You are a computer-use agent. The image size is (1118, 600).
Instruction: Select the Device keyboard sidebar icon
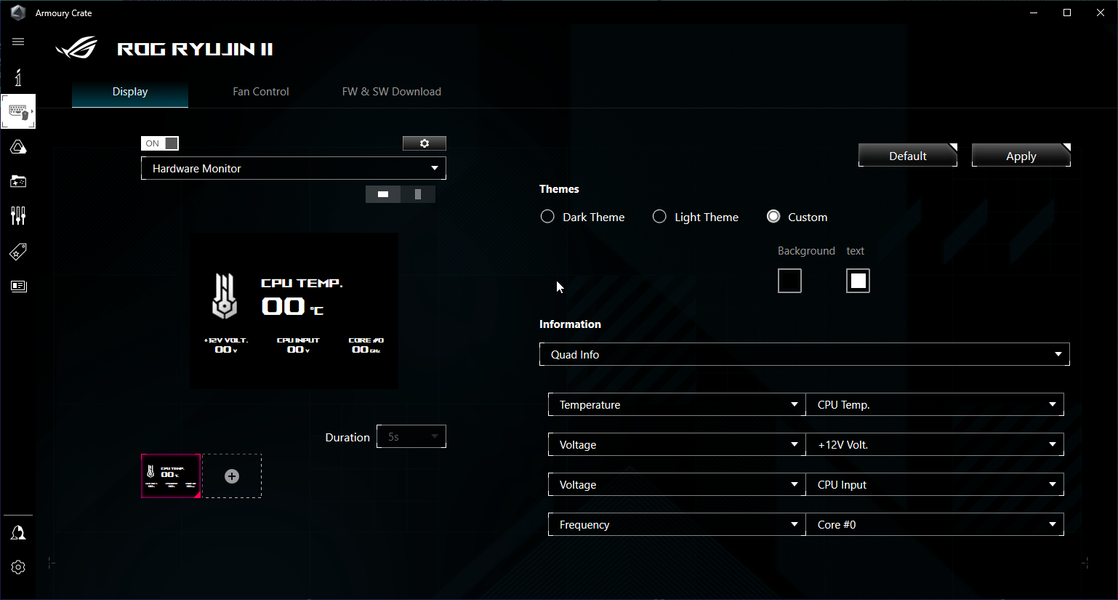pyautogui.click(x=18, y=112)
